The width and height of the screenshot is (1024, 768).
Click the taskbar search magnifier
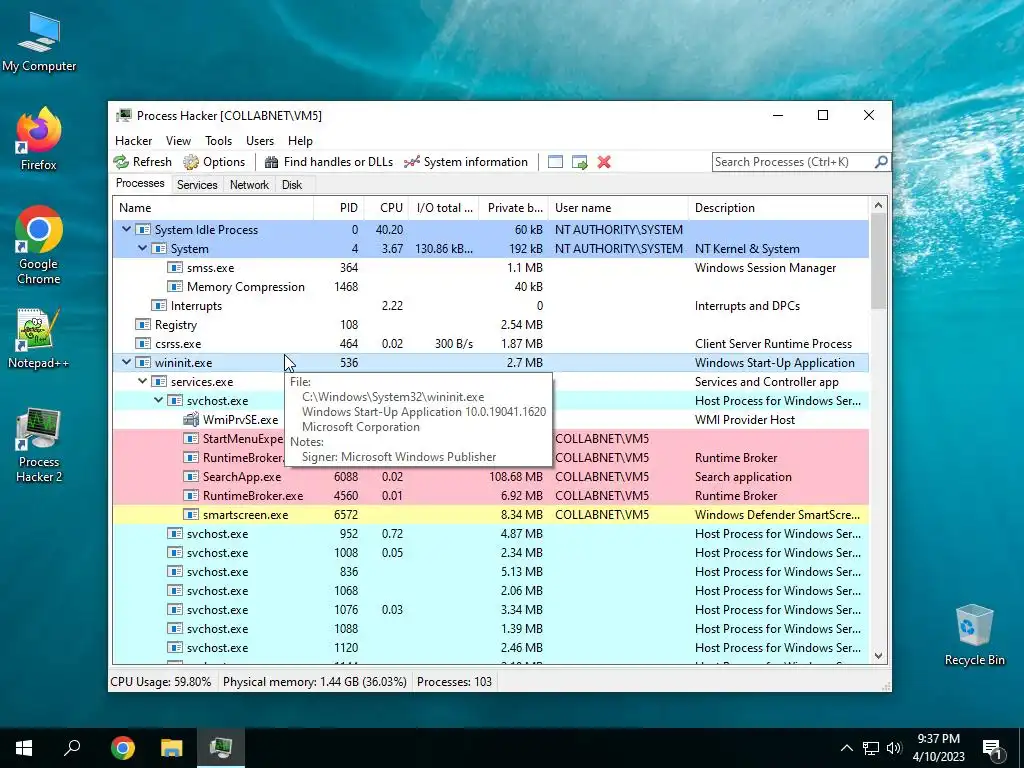click(x=72, y=748)
